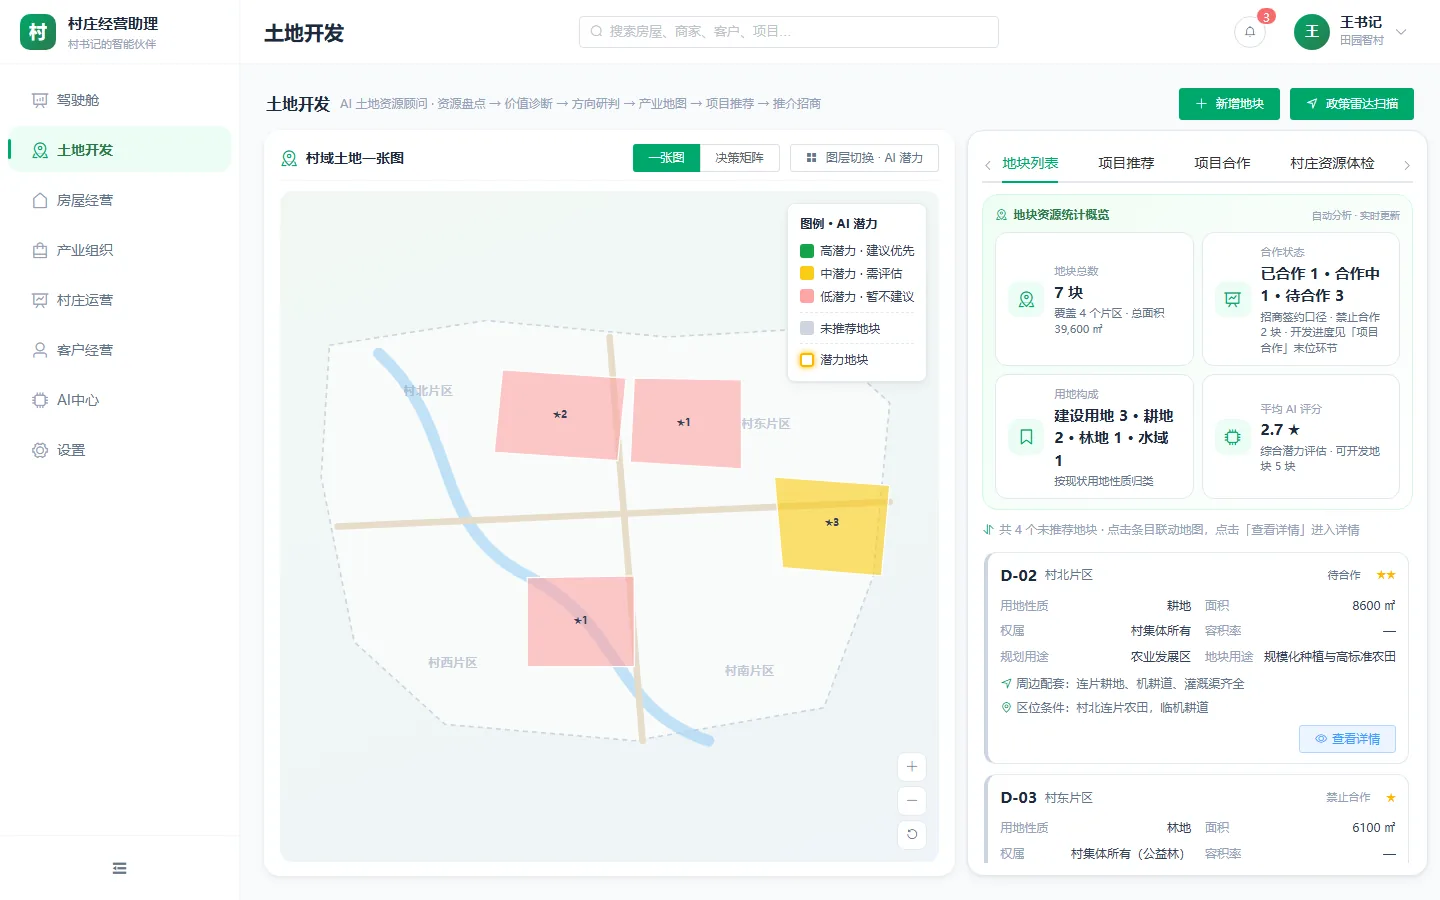Open the AI中心 chip icon
Screen dimensions: 1440x900
40,400
